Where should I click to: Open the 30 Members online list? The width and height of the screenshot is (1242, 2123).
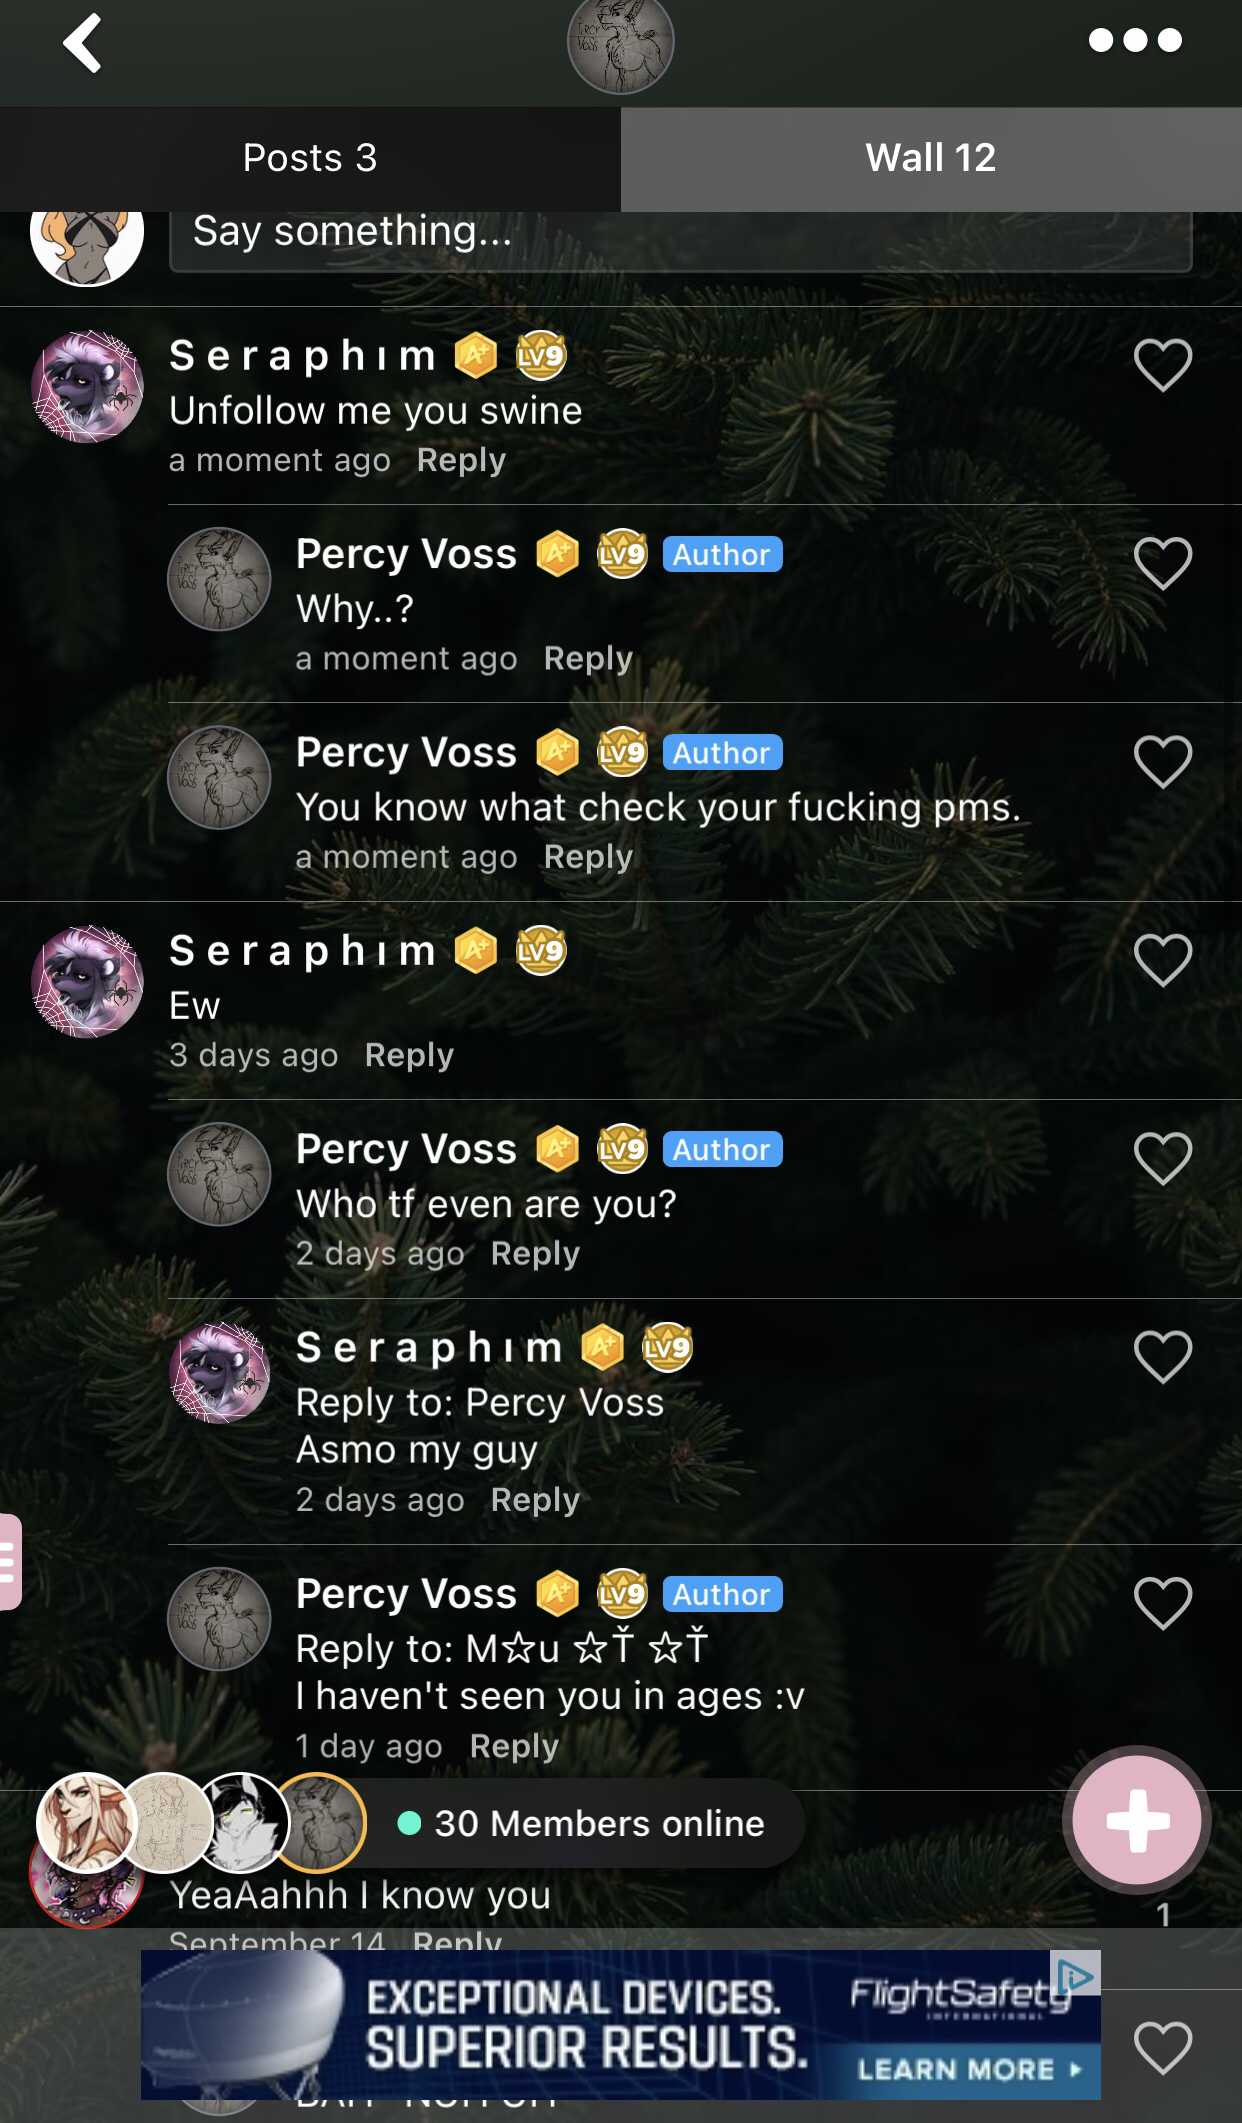click(580, 1823)
